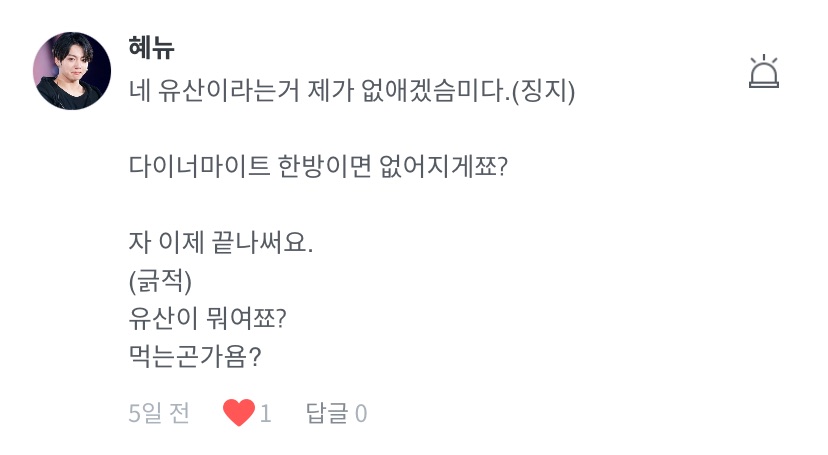This screenshot has width=828, height=455.
Task: Click the (긁적) text
Action: coord(160,281)
